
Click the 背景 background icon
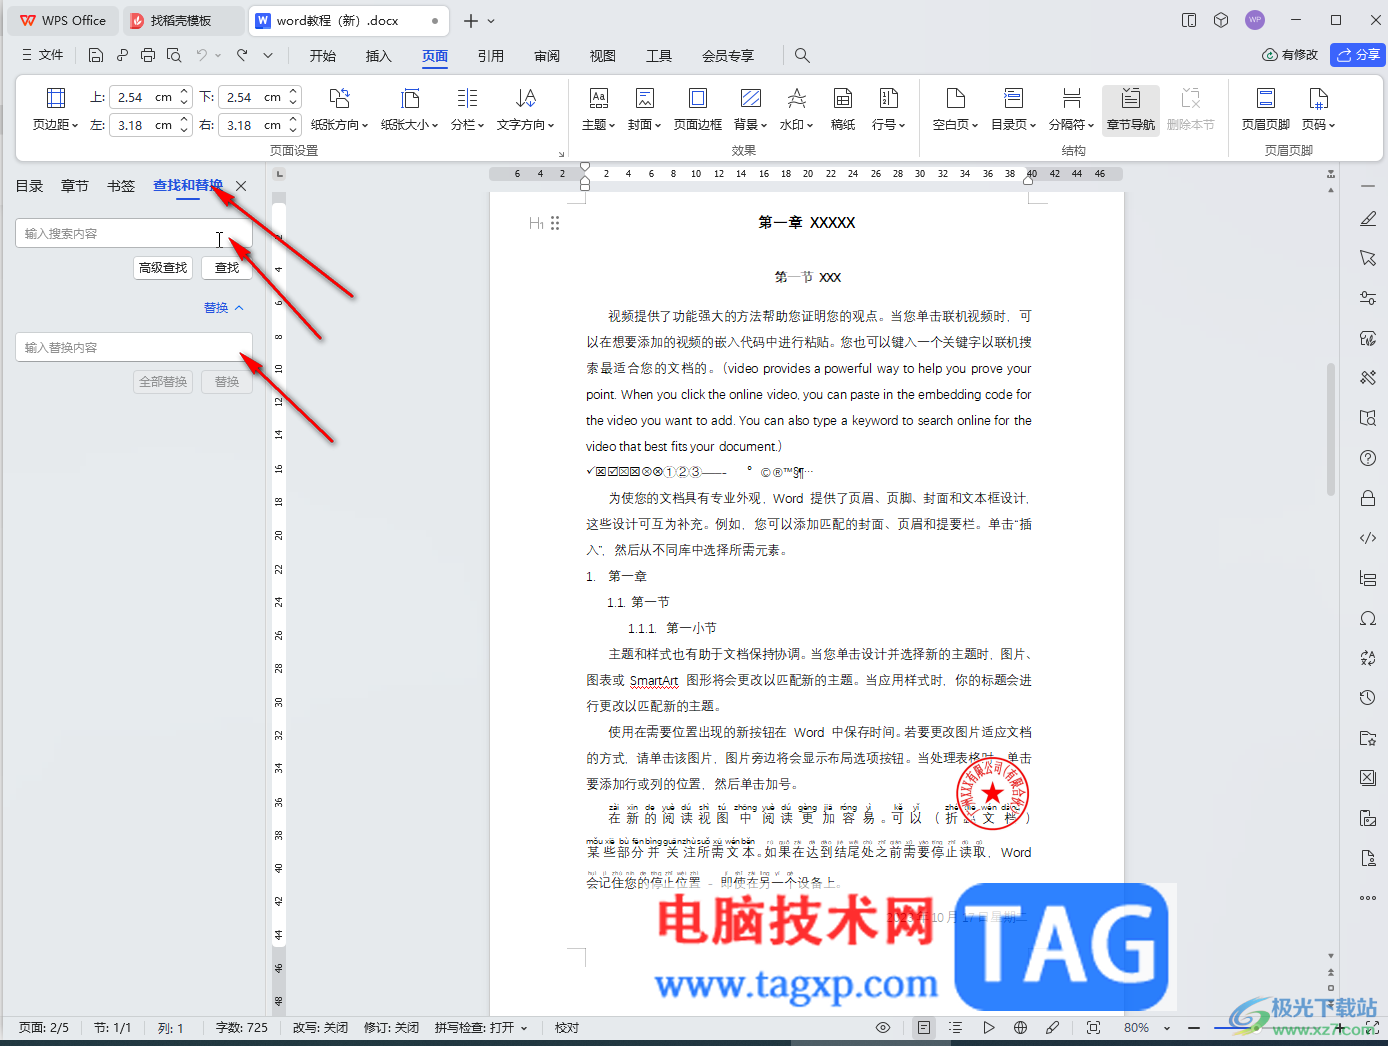pyautogui.click(x=750, y=98)
